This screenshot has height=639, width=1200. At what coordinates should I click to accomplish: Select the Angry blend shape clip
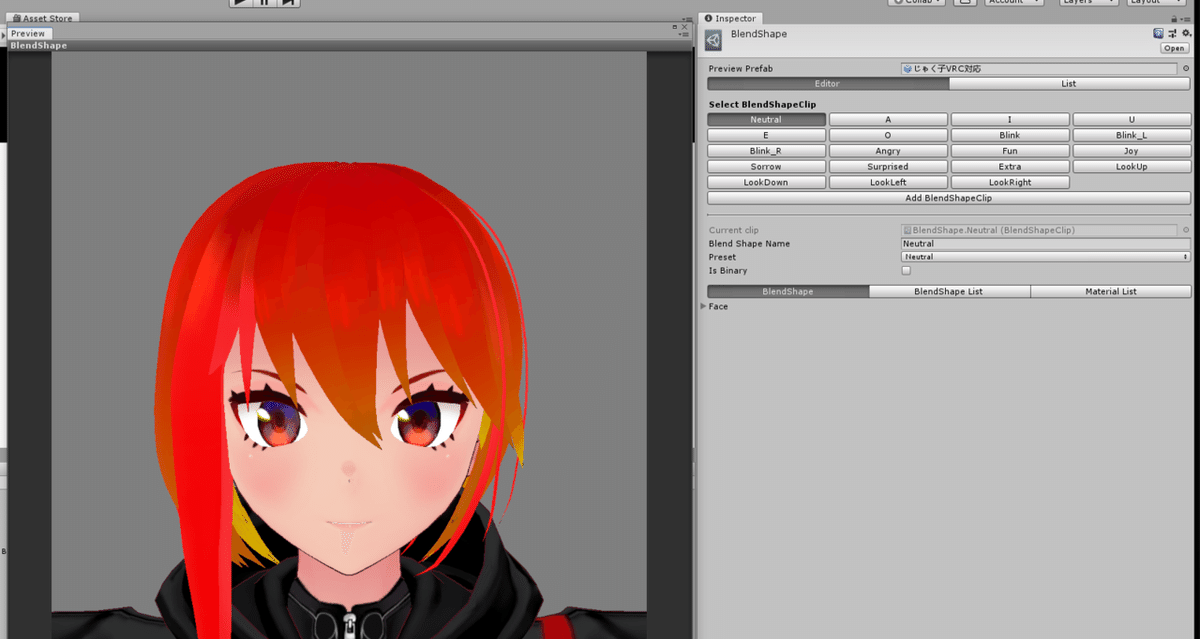click(x=888, y=151)
